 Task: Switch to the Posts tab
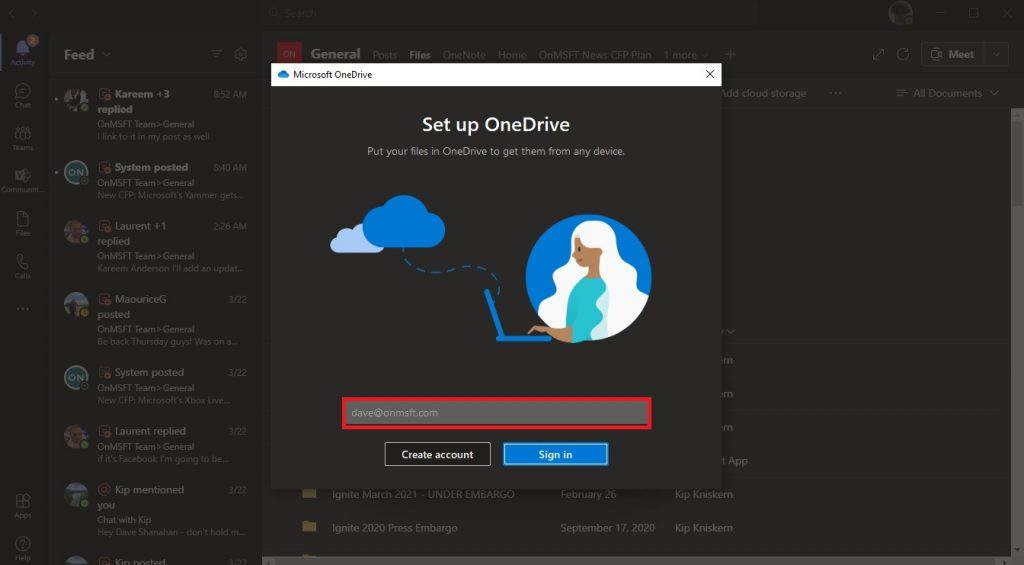point(385,56)
